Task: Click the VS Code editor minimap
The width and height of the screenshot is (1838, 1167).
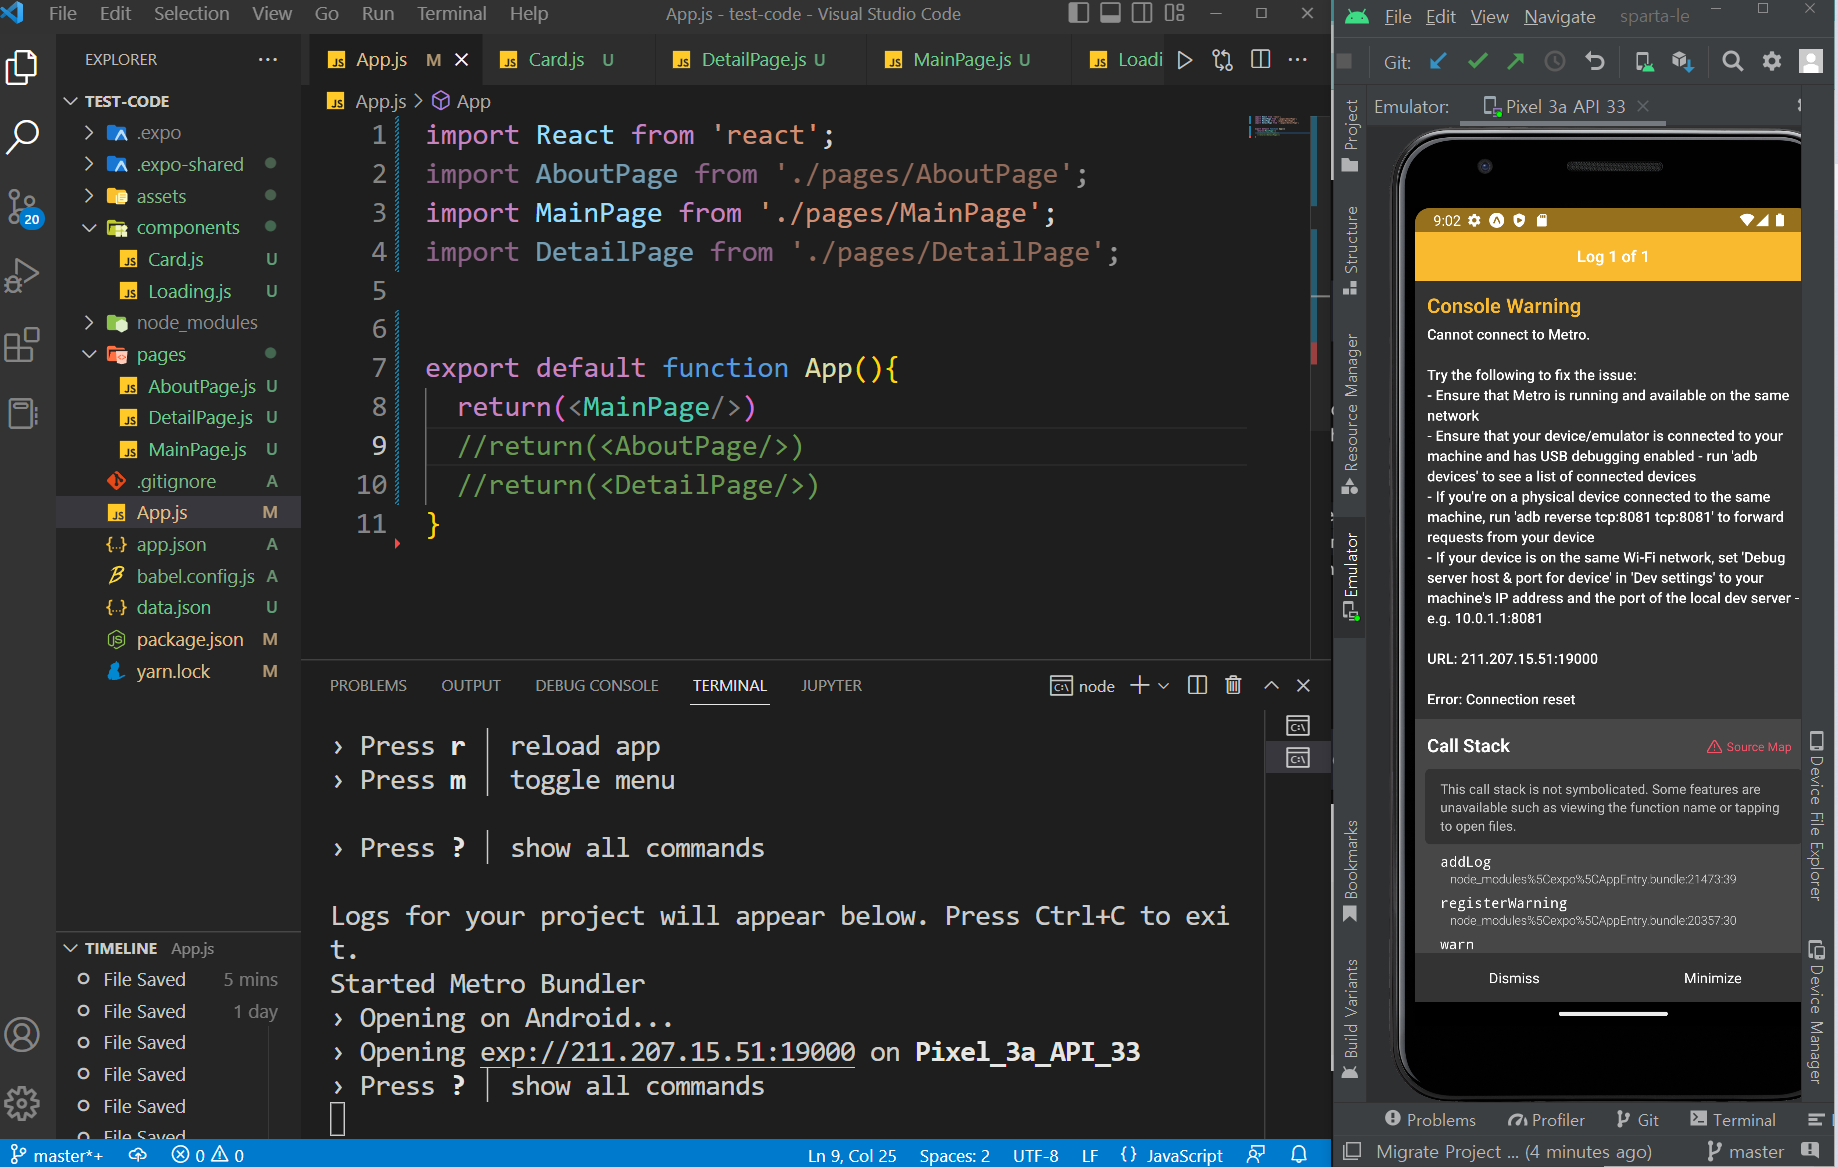Action: (1279, 128)
